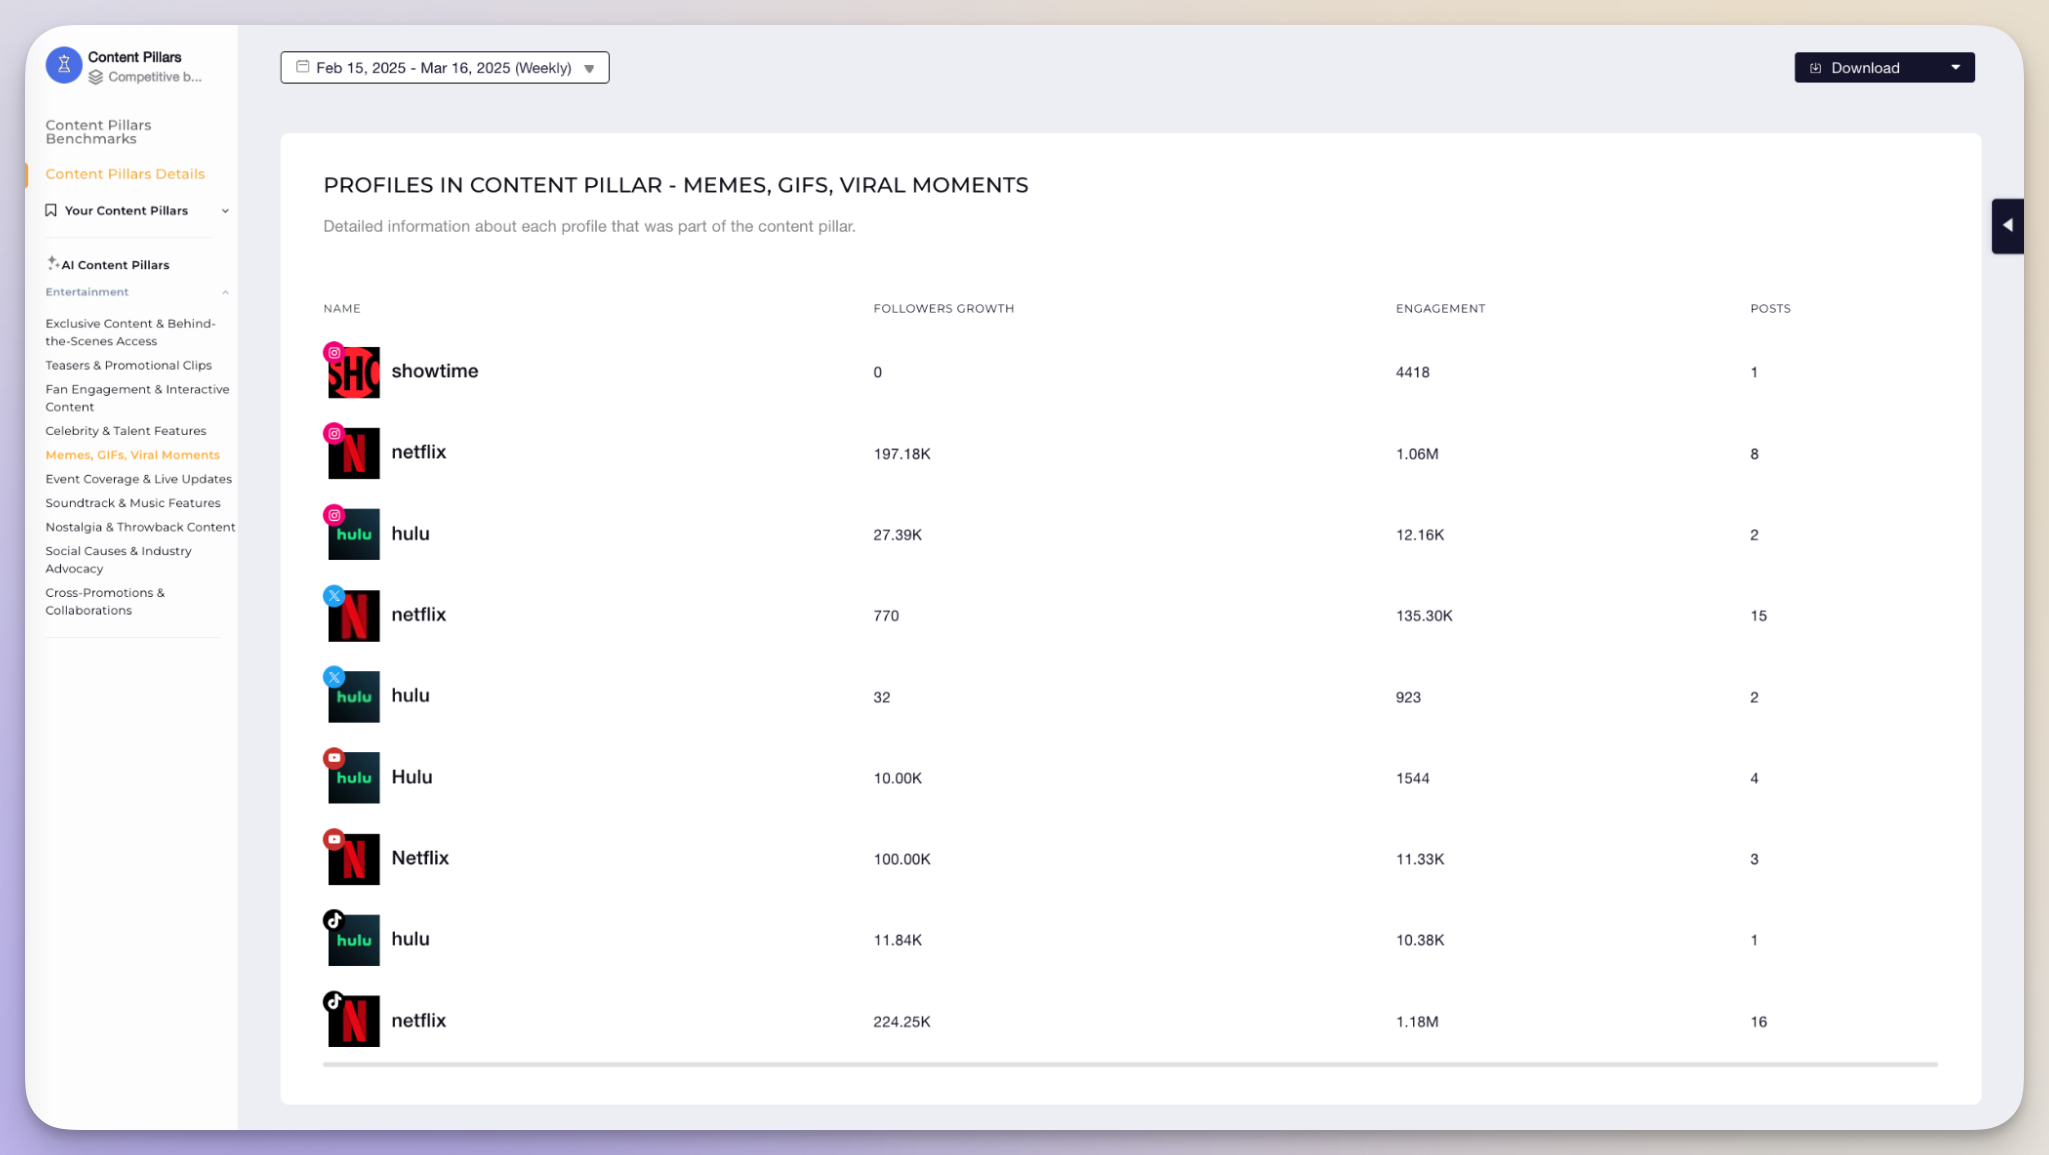2049x1155 pixels.
Task: Click the AI Content Pillars heading
Action: click(115, 265)
